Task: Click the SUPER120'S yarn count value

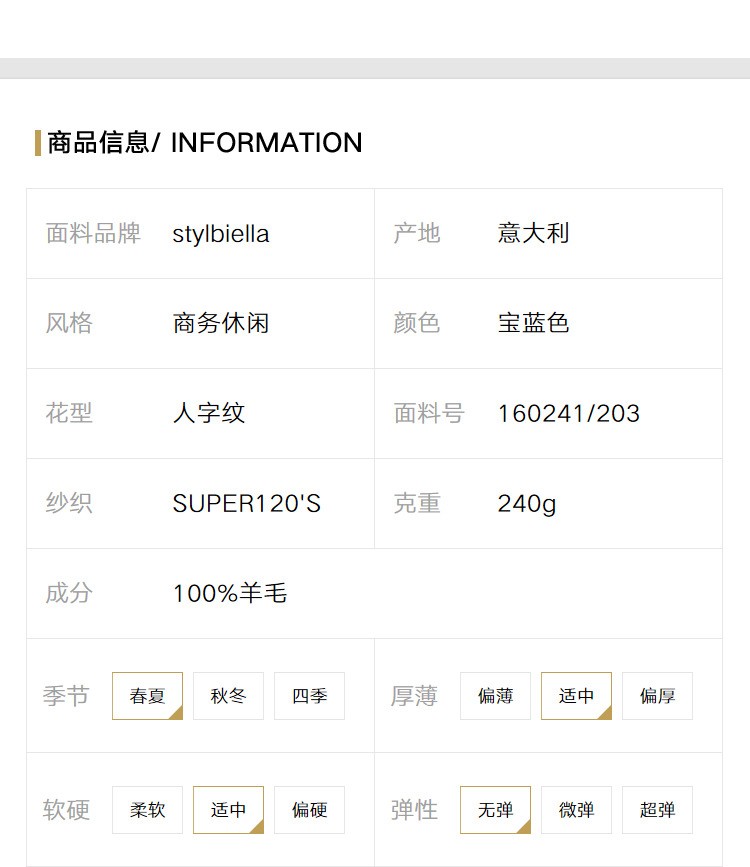Action: click(x=246, y=503)
